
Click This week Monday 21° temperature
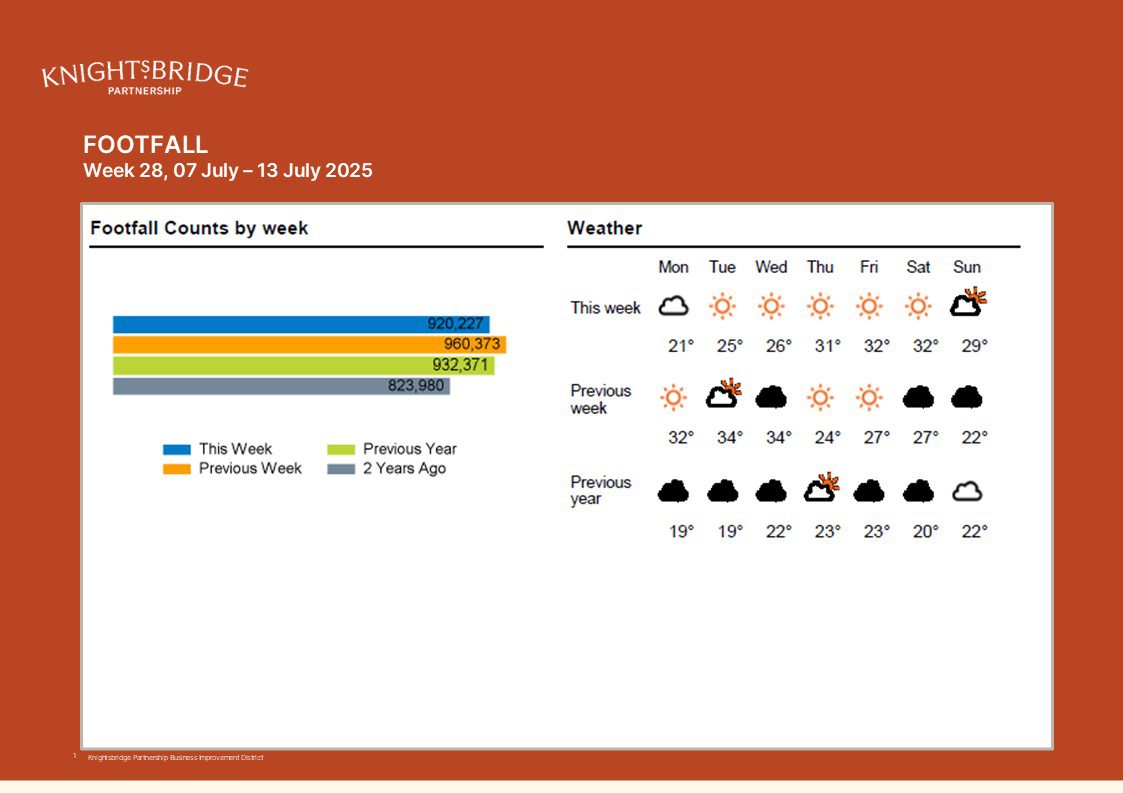pos(680,346)
